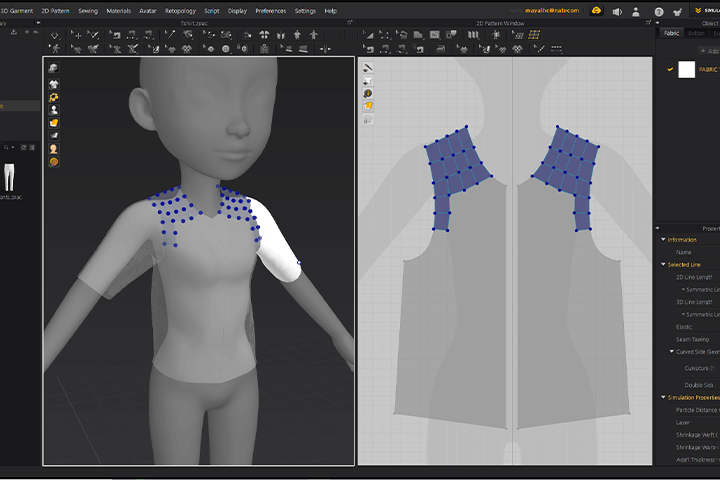Toggle avatar display in 3D viewport
The height and width of the screenshot is (480, 720).
[54, 110]
